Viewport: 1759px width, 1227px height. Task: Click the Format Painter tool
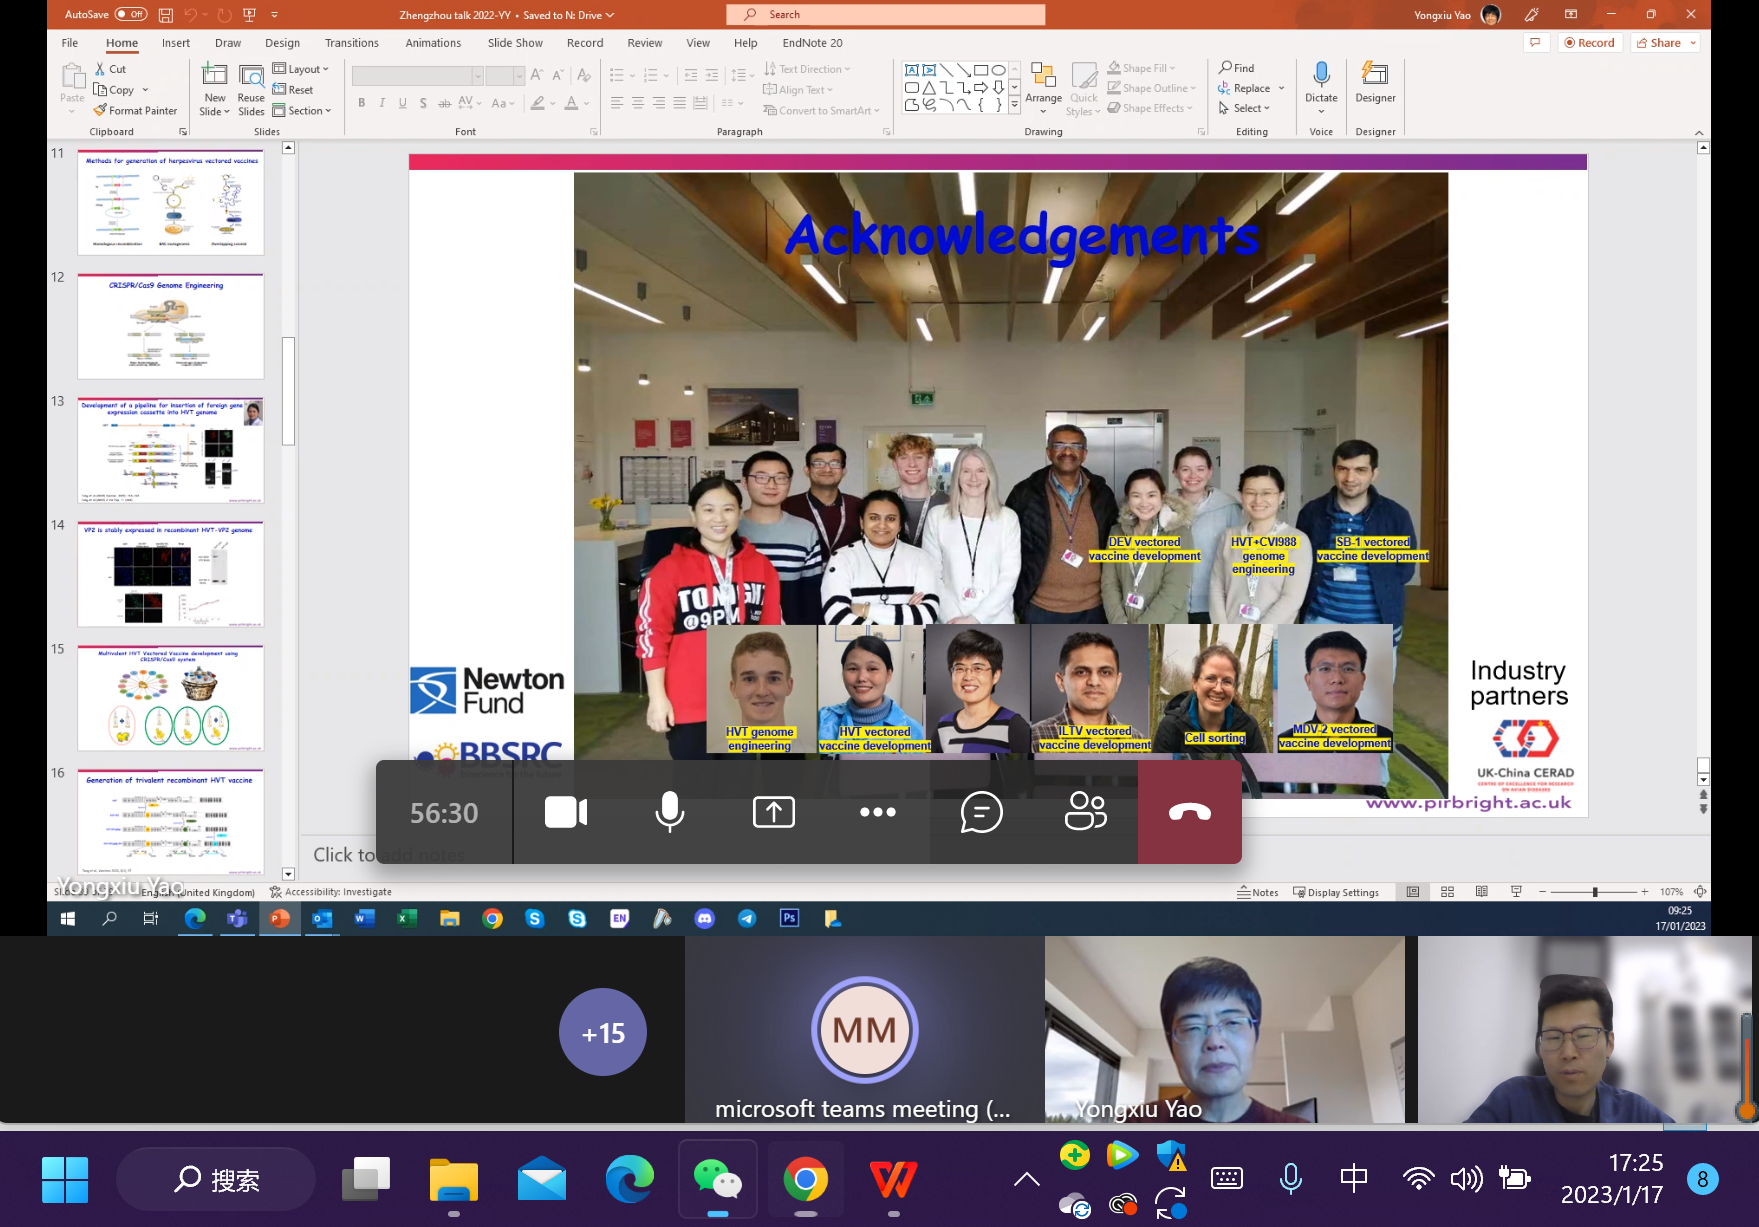tap(136, 111)
